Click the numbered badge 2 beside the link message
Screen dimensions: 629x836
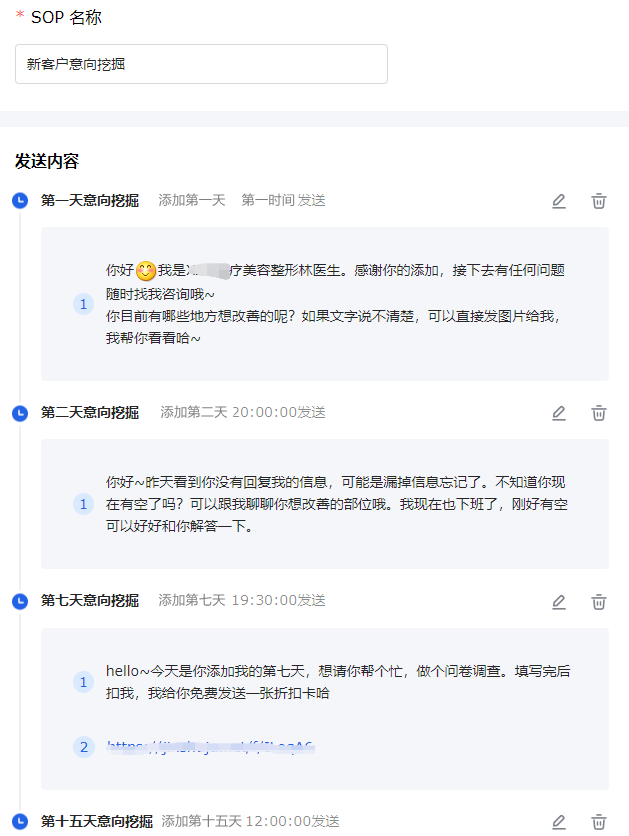(x=83, y=746)
